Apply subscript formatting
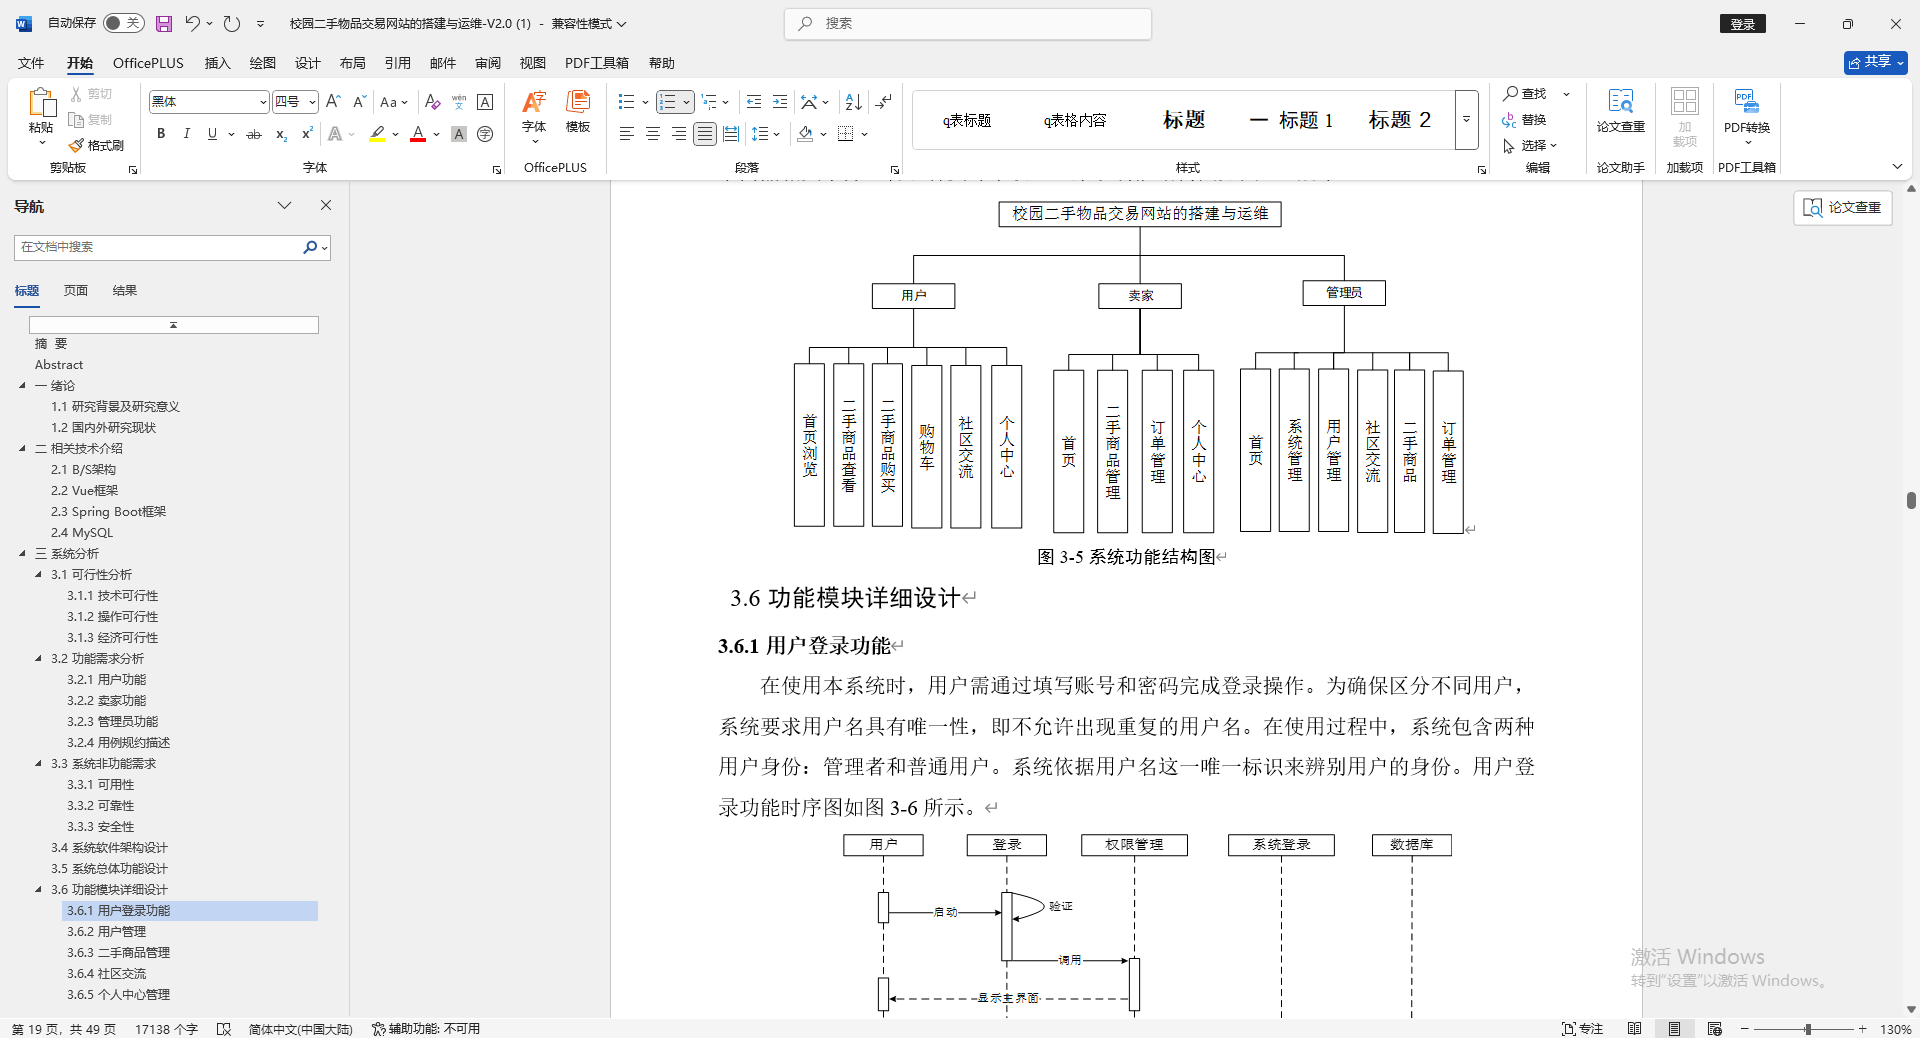The width and height of the screenshot is (1920, 1038). click(281, 134)
